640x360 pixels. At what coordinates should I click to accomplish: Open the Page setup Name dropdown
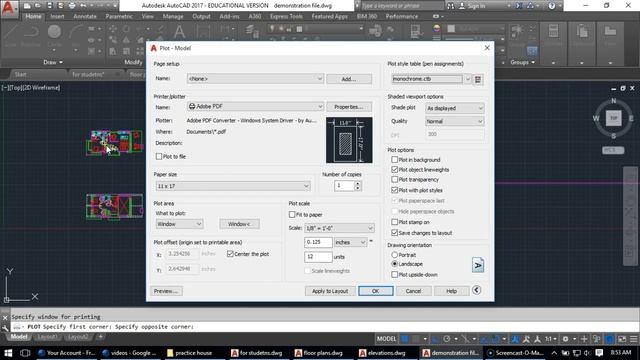coord(255,79)
